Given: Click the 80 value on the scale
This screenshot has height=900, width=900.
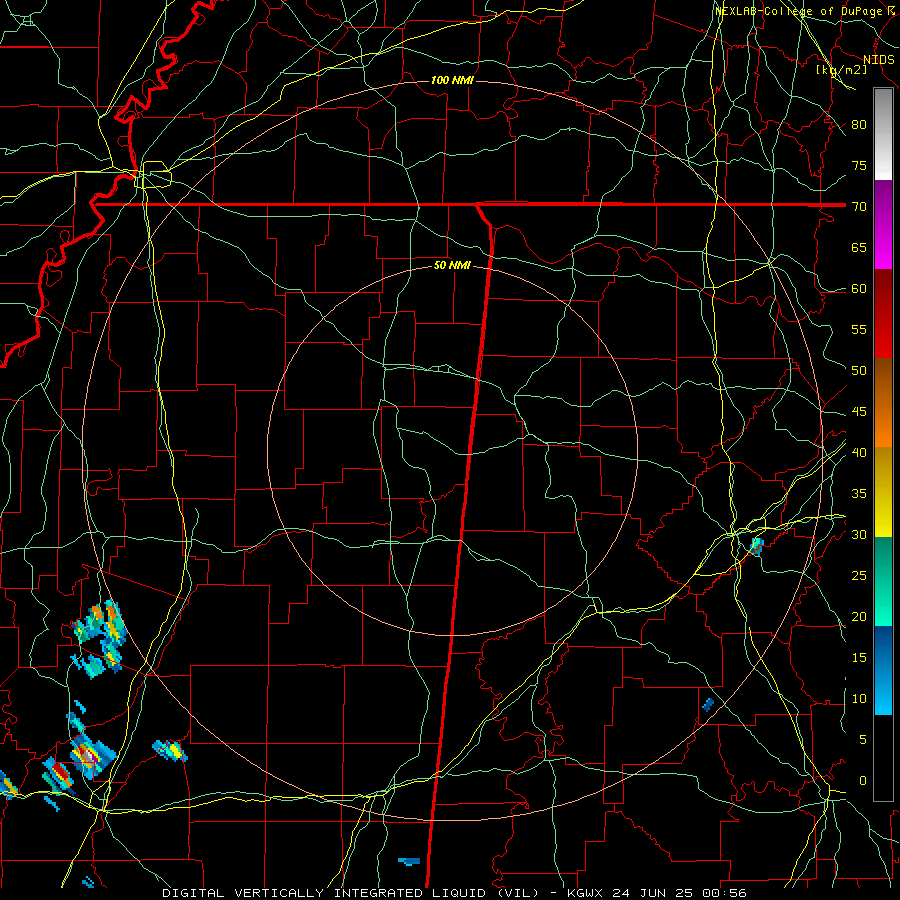Looking at the screenshot, I should click(859, 125).
